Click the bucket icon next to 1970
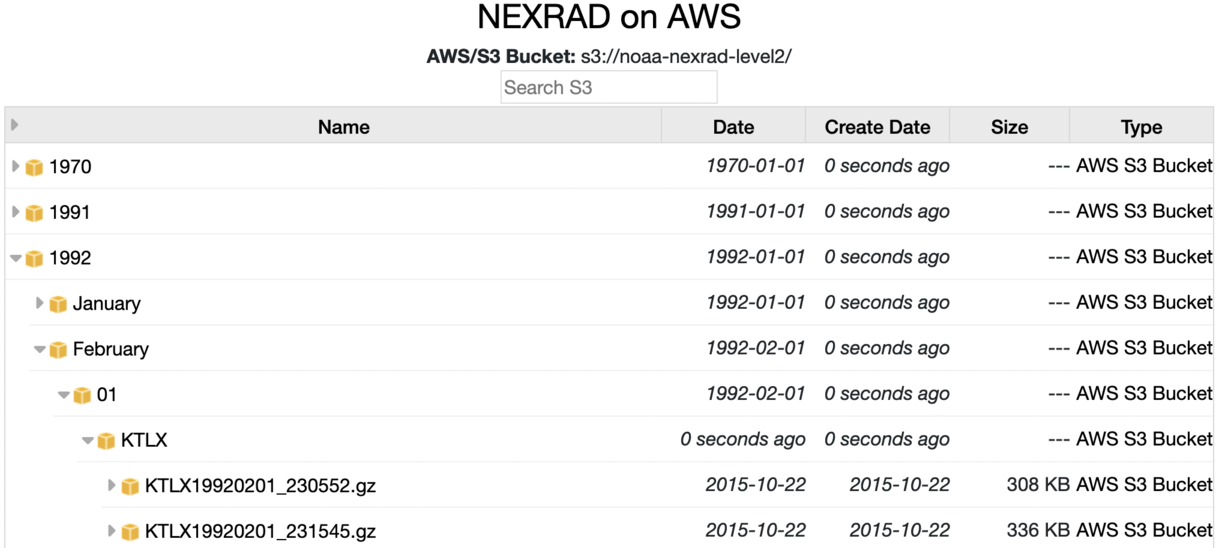Screen dimensions: 1222x548 click(x=34, y=167)
